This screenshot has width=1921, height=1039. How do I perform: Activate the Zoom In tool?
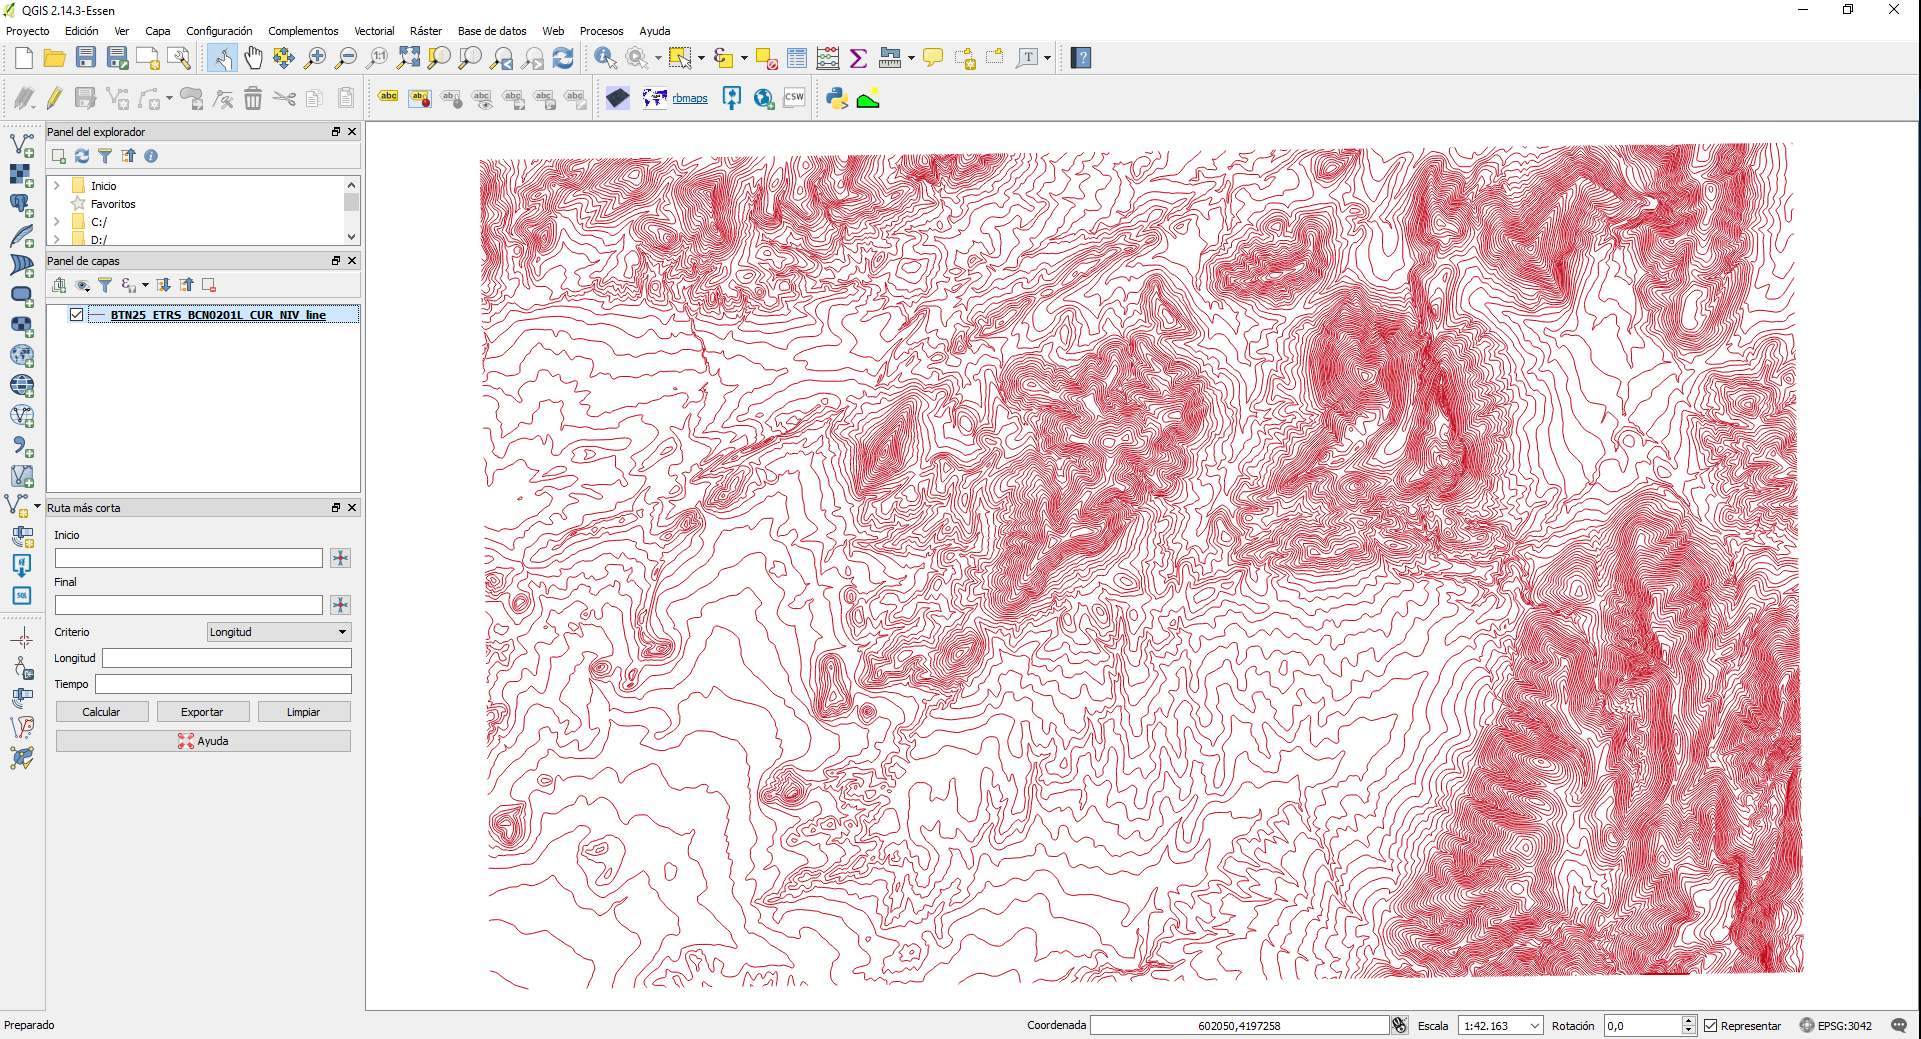[314, 57]
